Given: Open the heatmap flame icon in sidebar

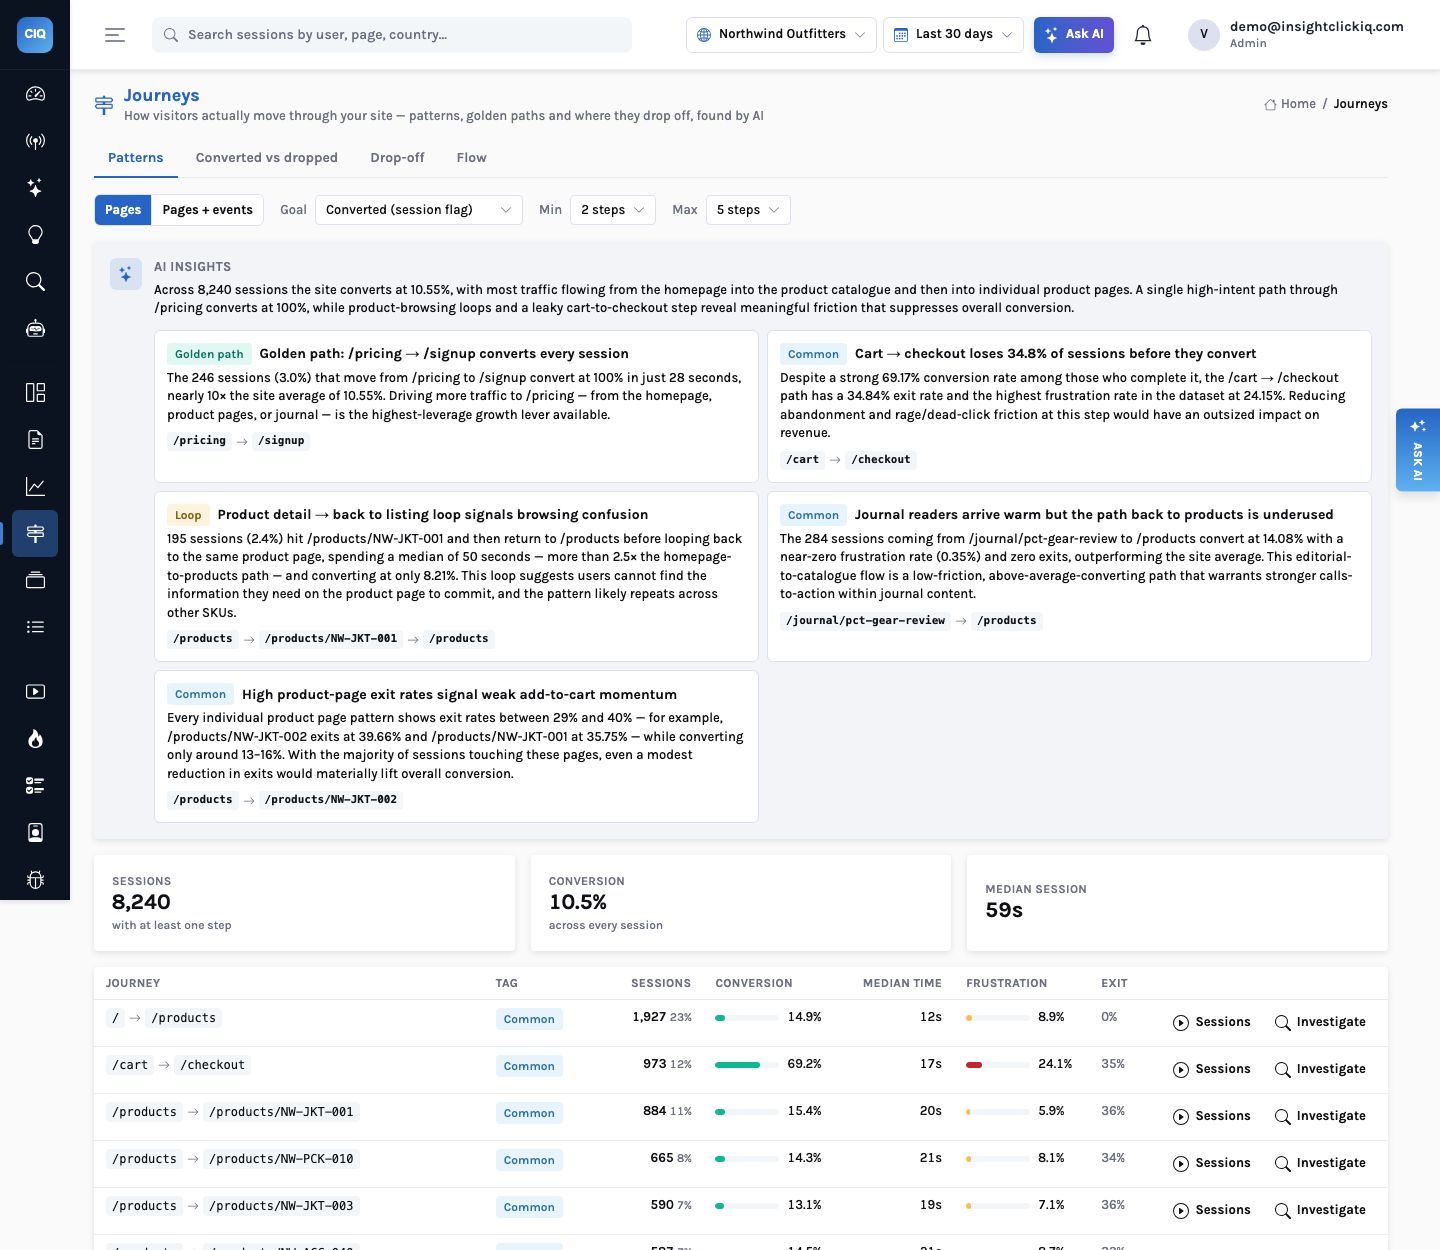Looking at the screenshot, I should click(x=35, y=739).
